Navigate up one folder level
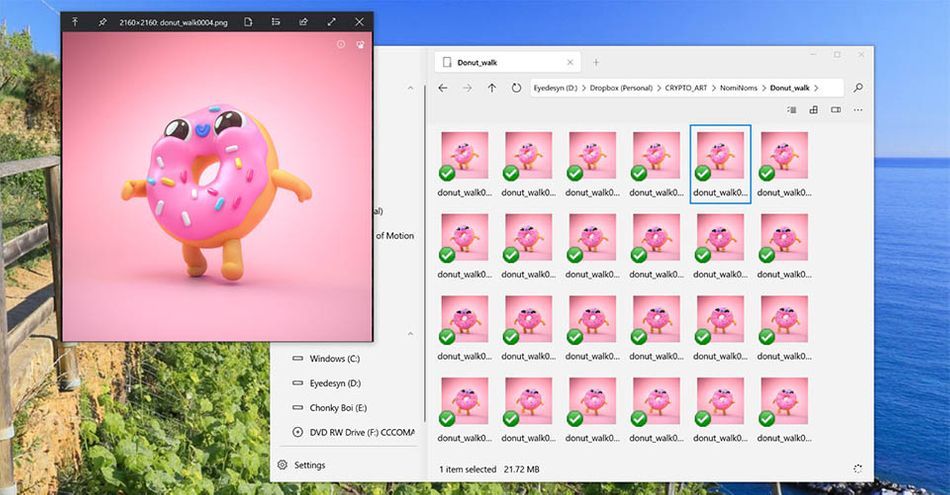Viewport: 950px width, 495px height. click(492, 88)
